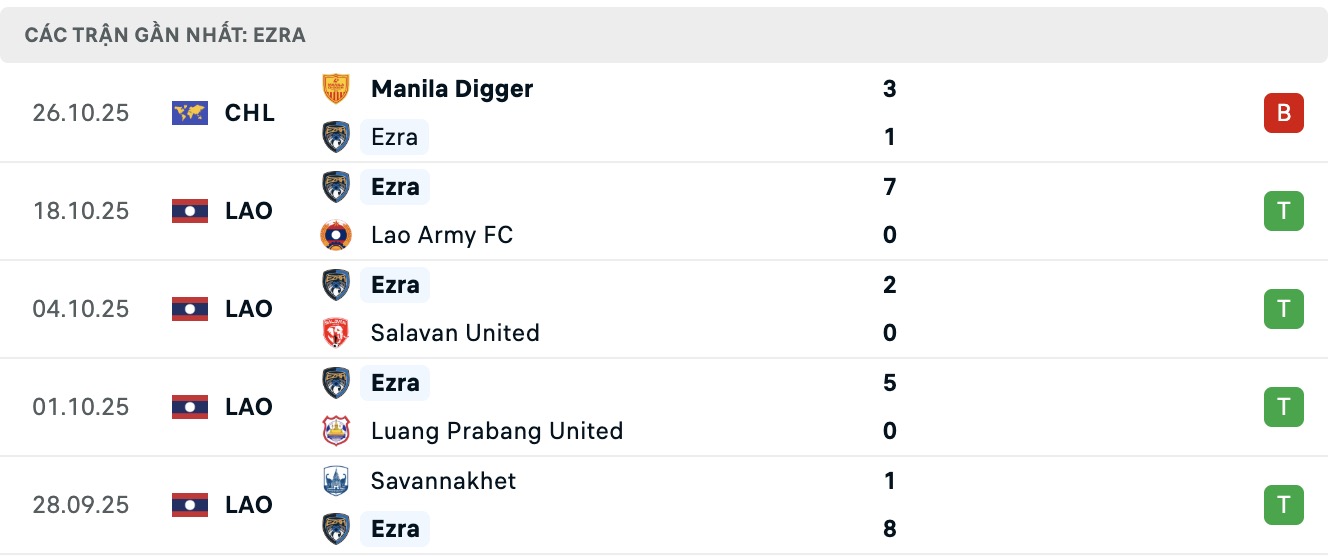Click the Laos flag beside 28.09.25

point(190,505)
